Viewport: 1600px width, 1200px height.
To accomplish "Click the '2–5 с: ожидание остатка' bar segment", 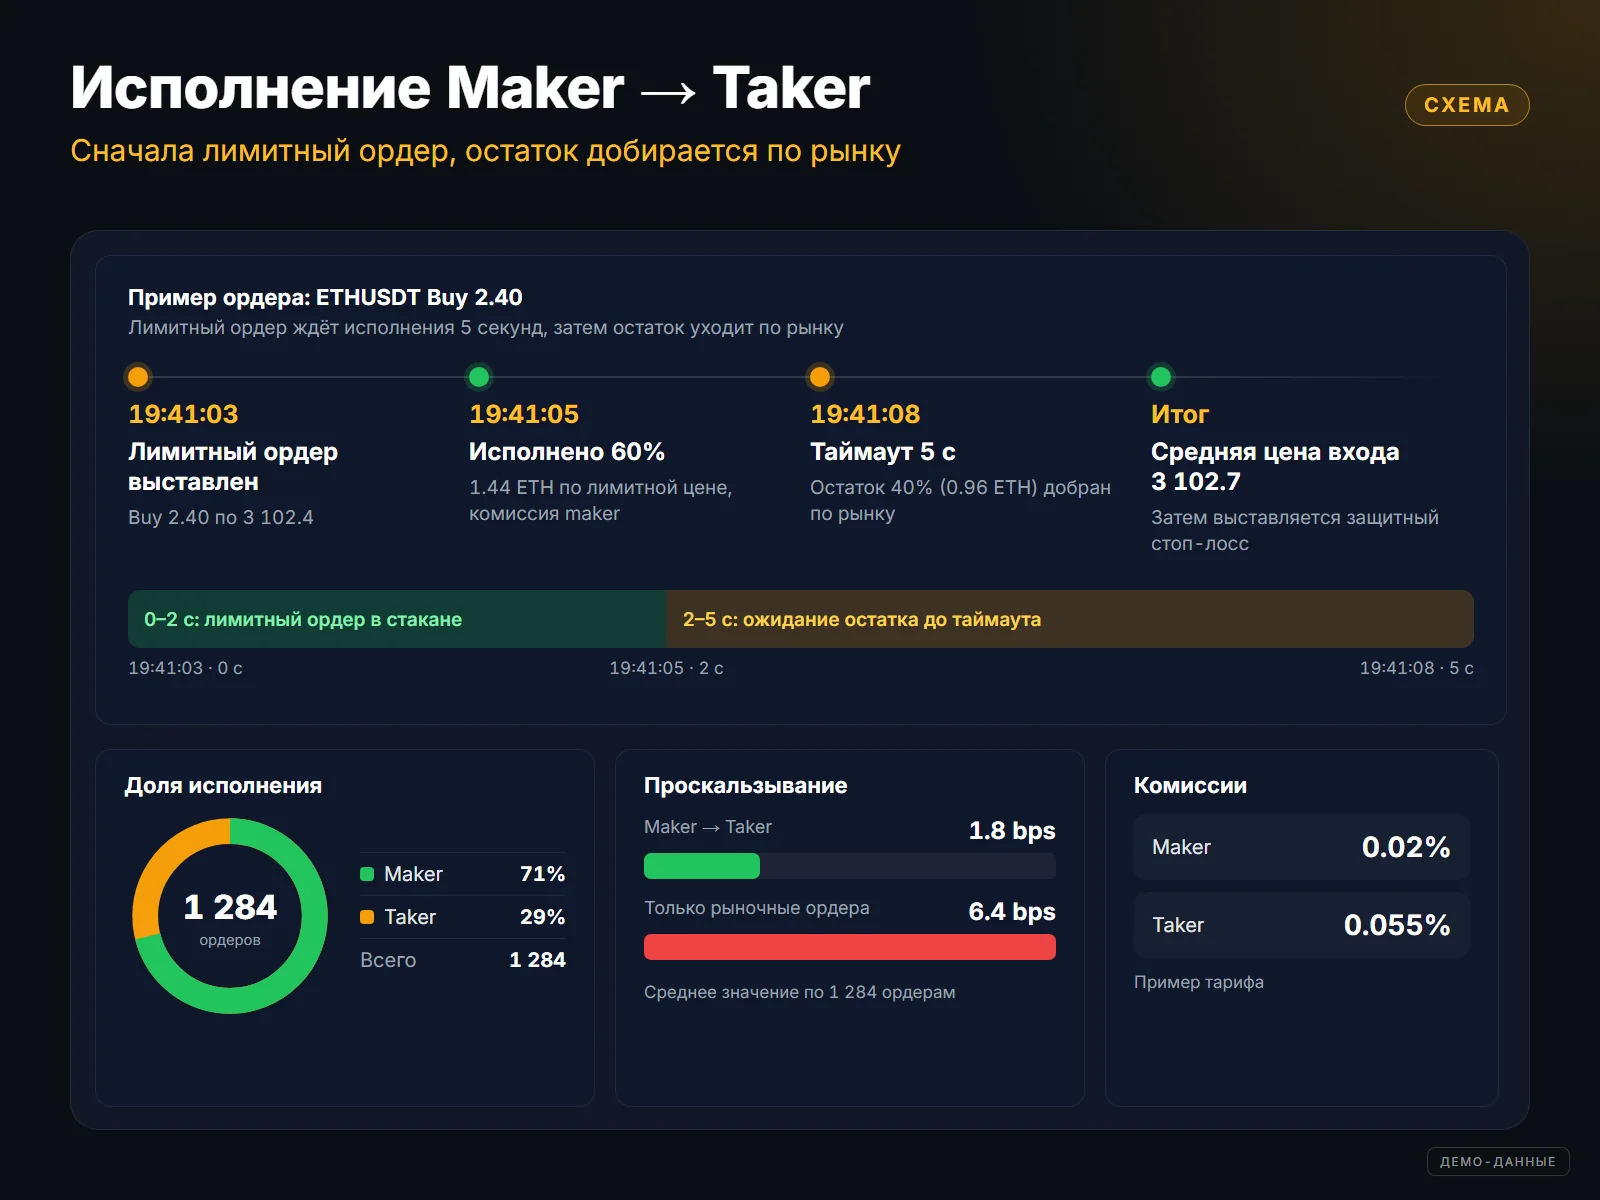I will tap(1070, 619).
